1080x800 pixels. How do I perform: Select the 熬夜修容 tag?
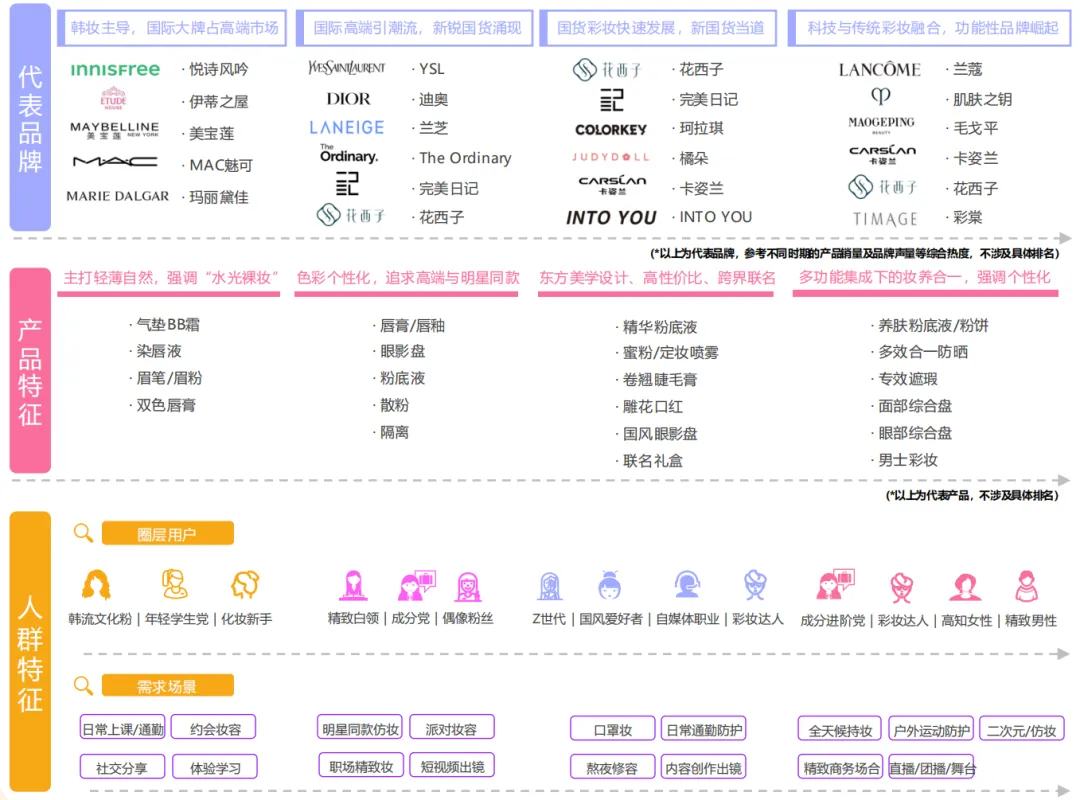point(612,767)
